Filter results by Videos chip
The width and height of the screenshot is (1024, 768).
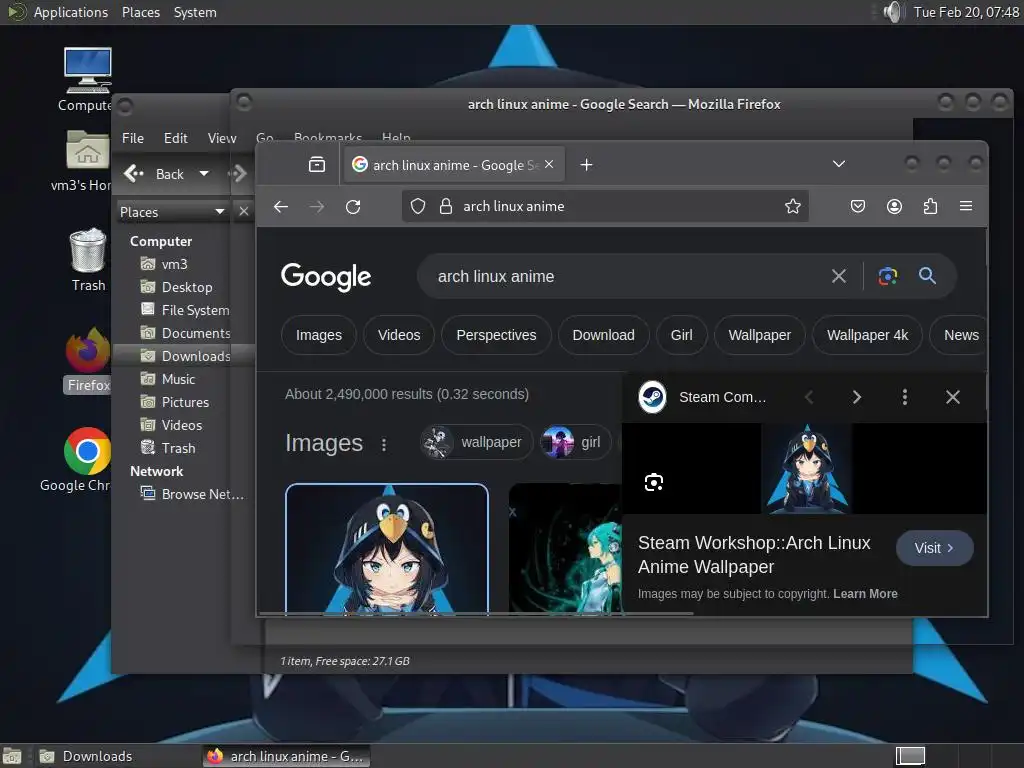(x=399, y=335)
